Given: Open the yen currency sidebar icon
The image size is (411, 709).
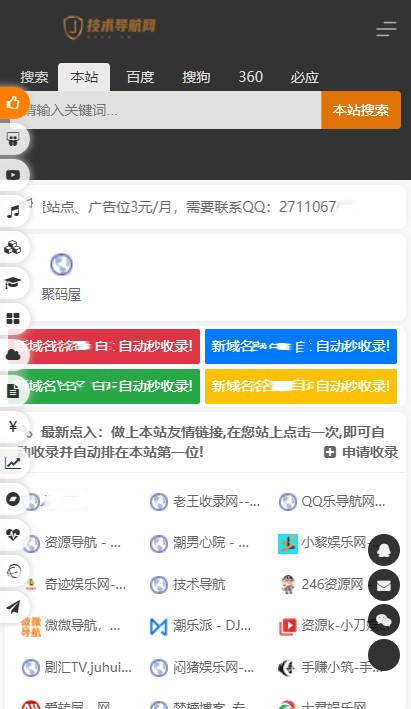Looking at the screenshot, I should (x=13, y=426).
